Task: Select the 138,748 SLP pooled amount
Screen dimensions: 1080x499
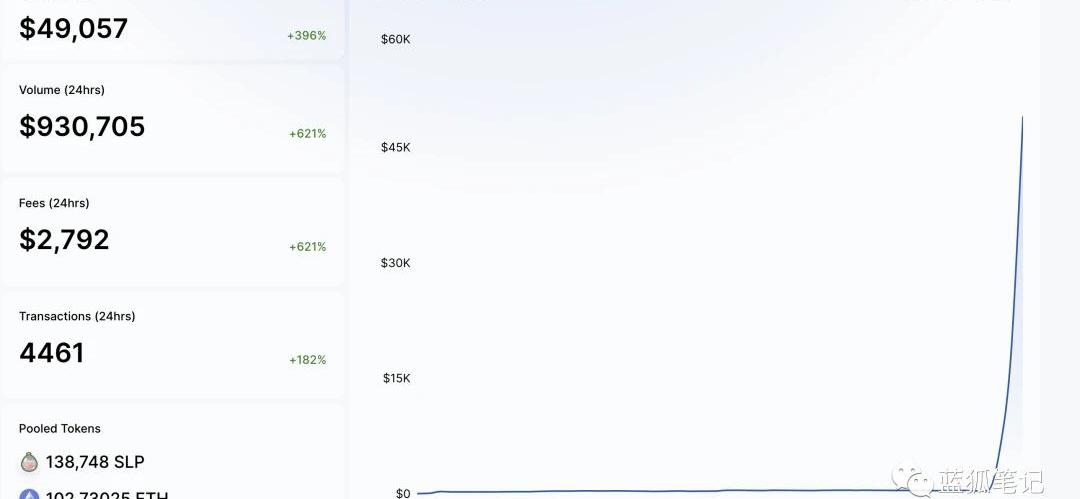Action: tap(95, 462)
